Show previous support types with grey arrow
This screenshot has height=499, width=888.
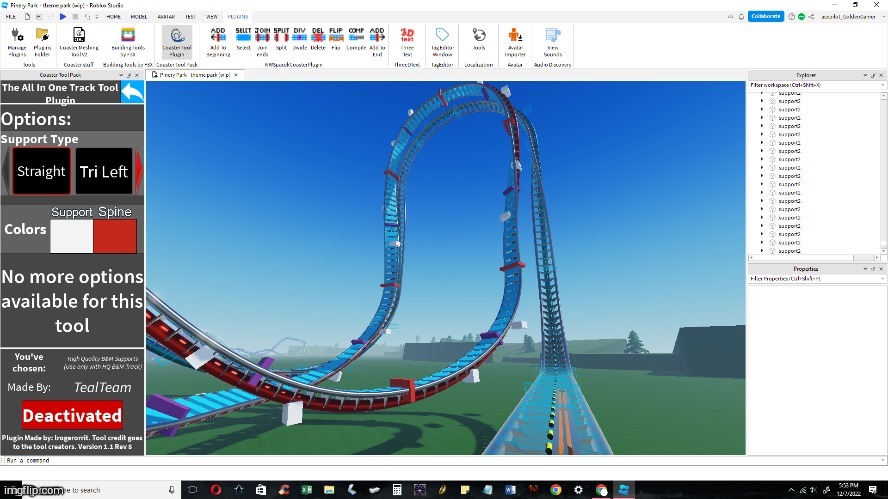[x=6, y=170]
